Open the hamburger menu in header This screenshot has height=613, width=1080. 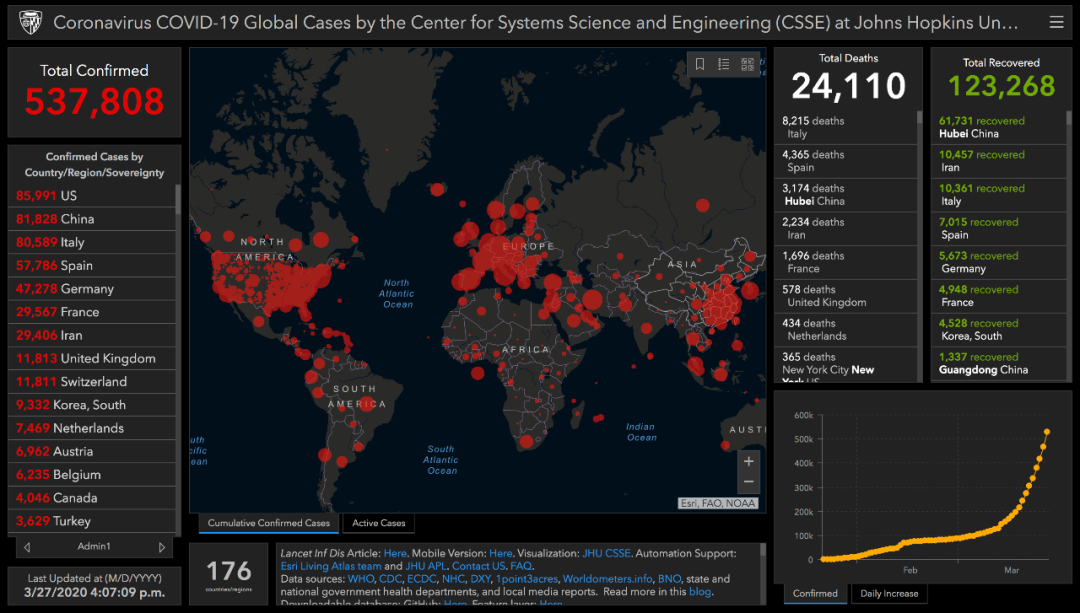click(x=1056, y=22)
